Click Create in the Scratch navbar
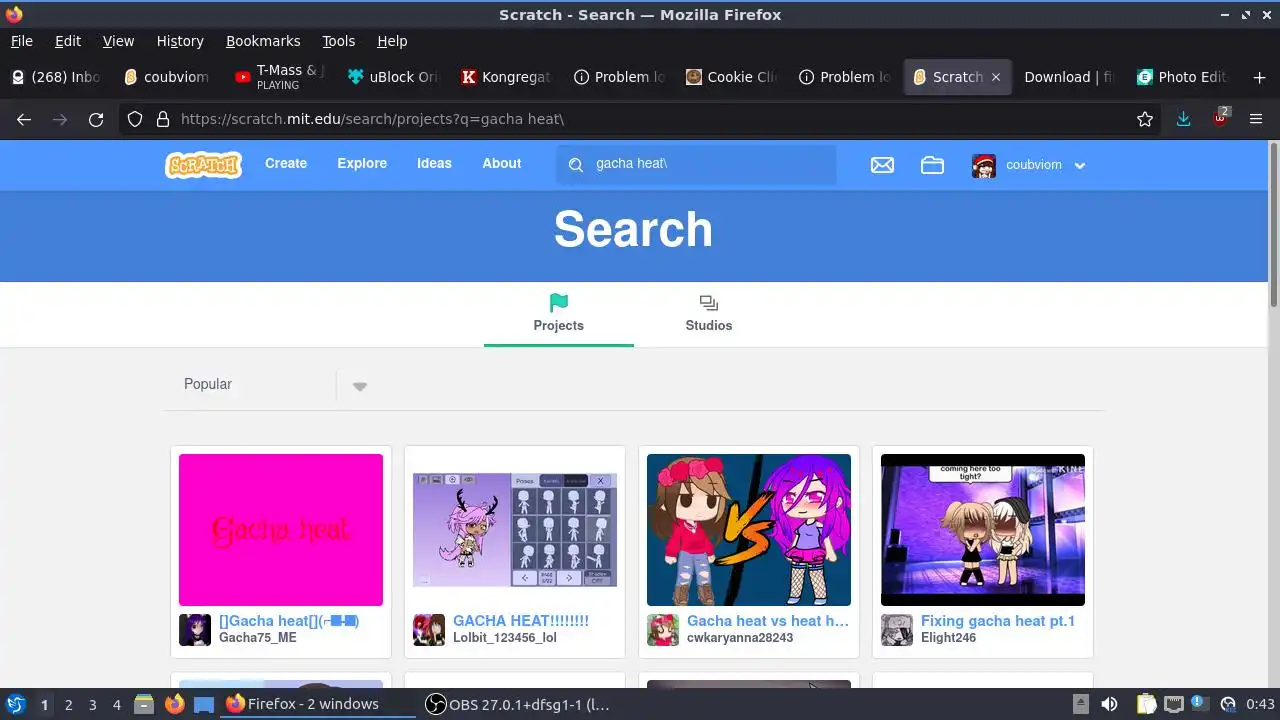 click(x=286, y=163)
